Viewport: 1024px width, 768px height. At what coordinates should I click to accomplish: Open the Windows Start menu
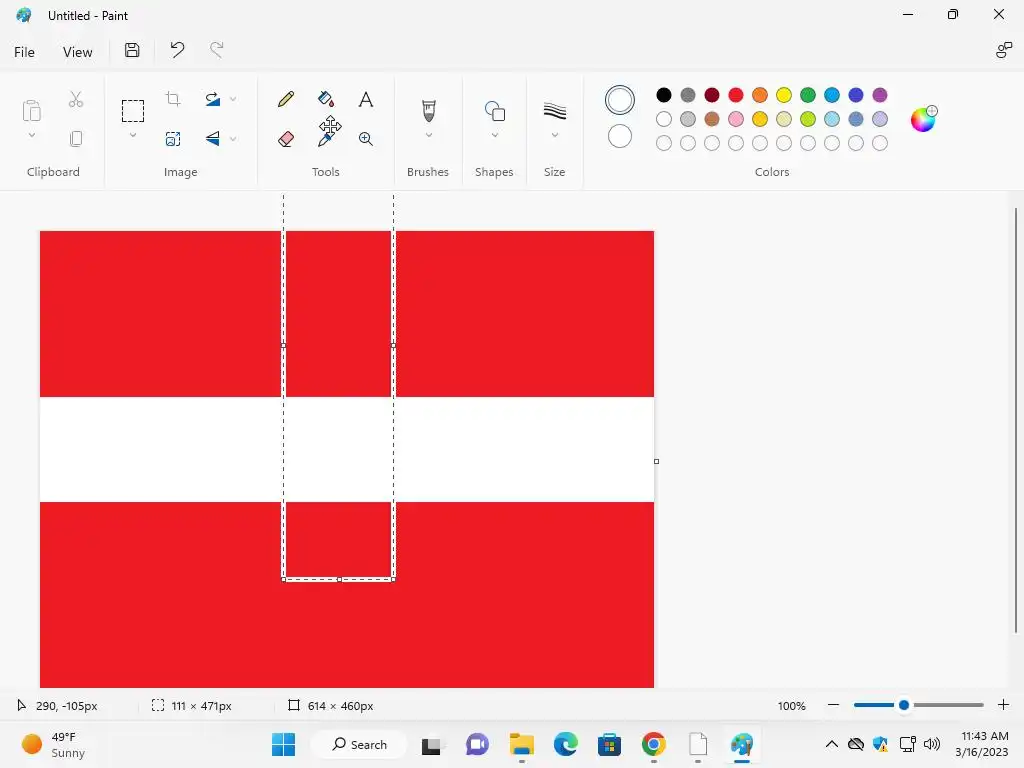(283, 744)
